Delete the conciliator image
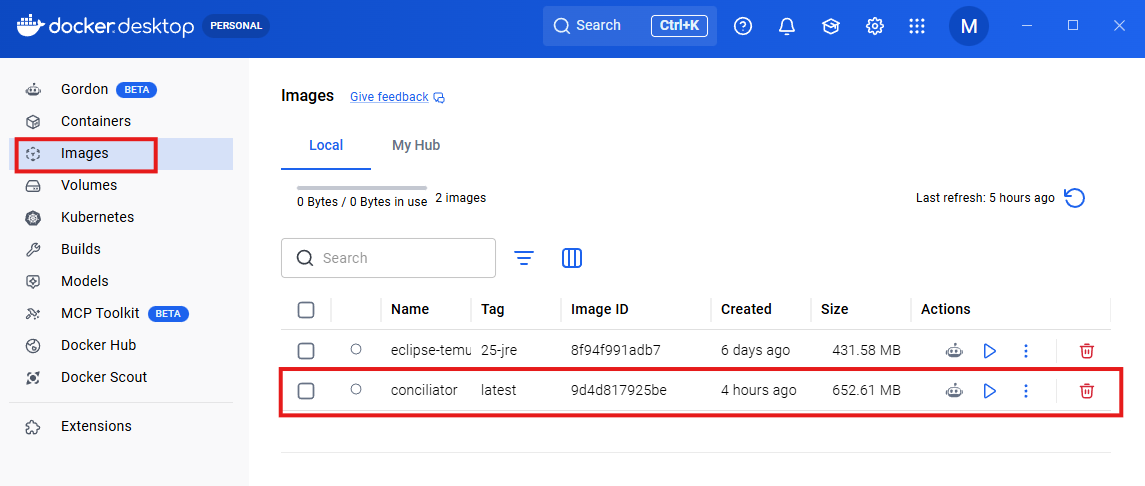The image size is (1145, 486). 1087,391
